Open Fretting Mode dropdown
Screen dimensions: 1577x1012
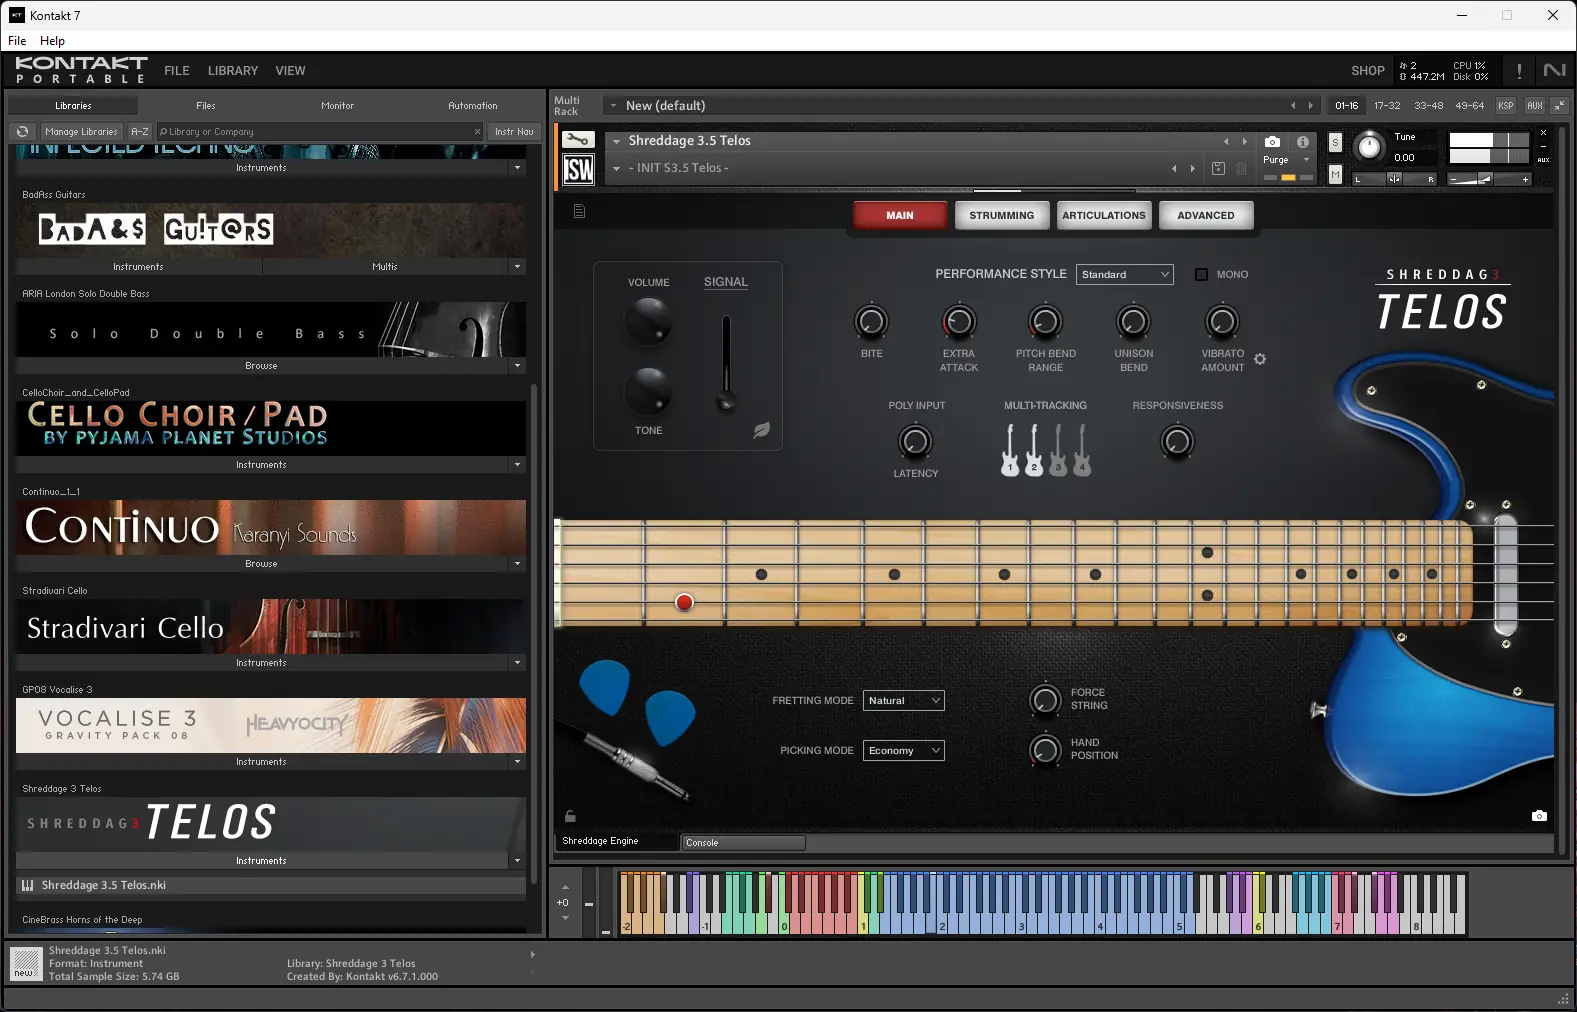coord(903,700)
